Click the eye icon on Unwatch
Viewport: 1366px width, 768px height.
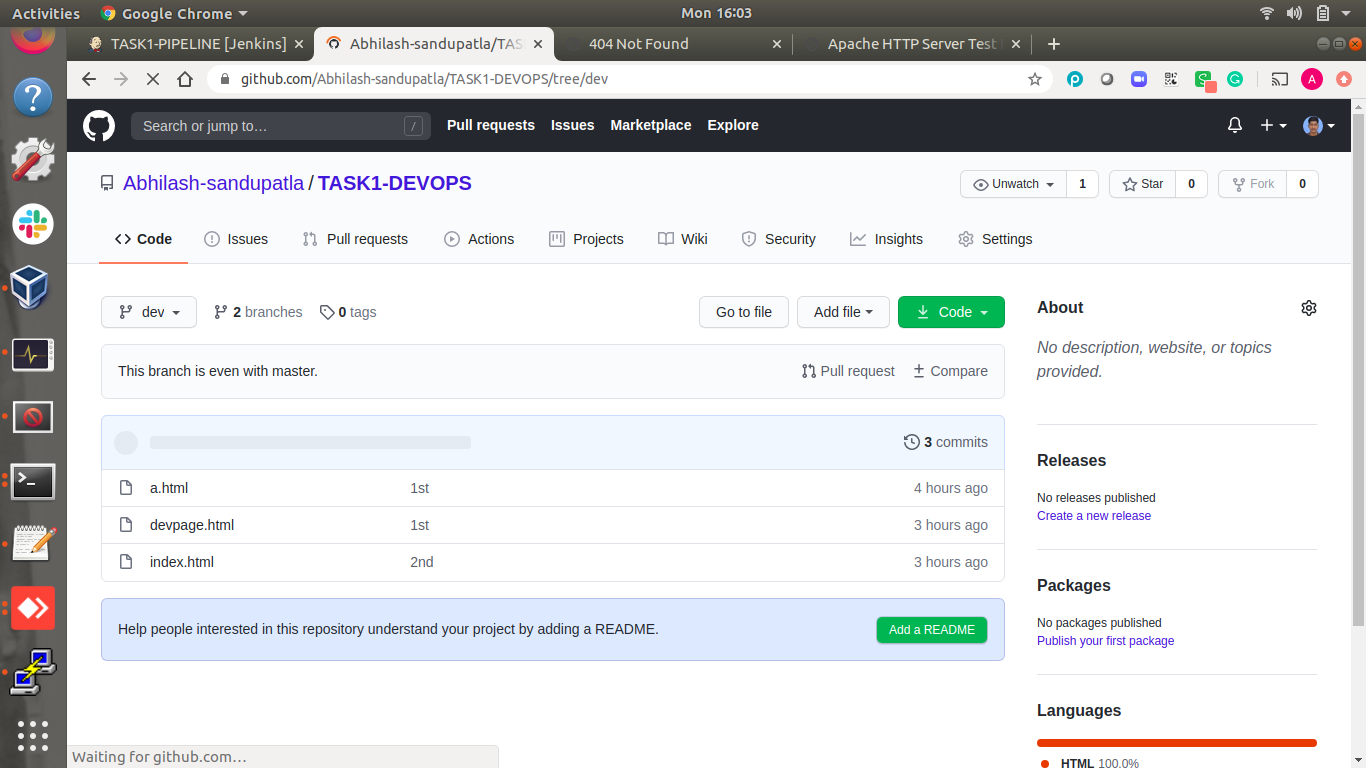(x=981, y=184)
